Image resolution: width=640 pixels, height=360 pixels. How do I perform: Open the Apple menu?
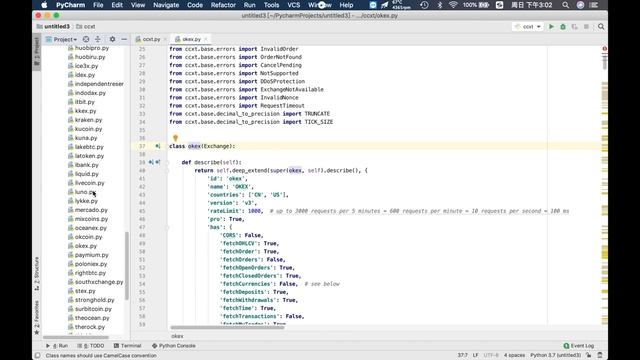[x=44, y=5]
